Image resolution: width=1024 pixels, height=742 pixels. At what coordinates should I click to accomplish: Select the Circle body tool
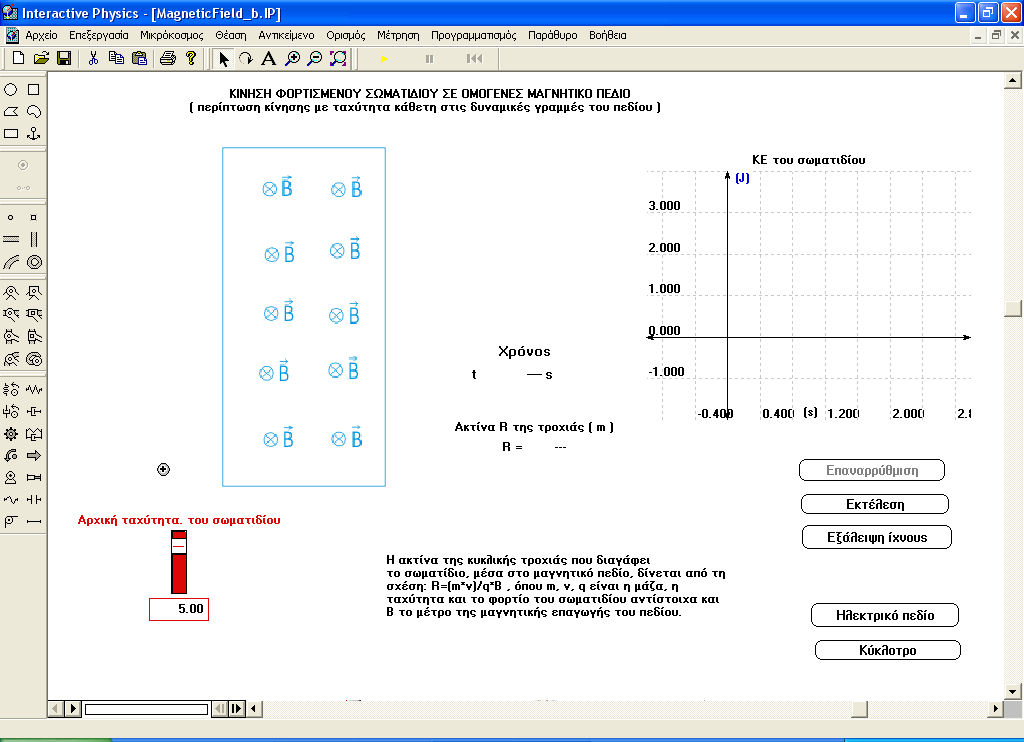pyautogui.click(x=11, y=89)
